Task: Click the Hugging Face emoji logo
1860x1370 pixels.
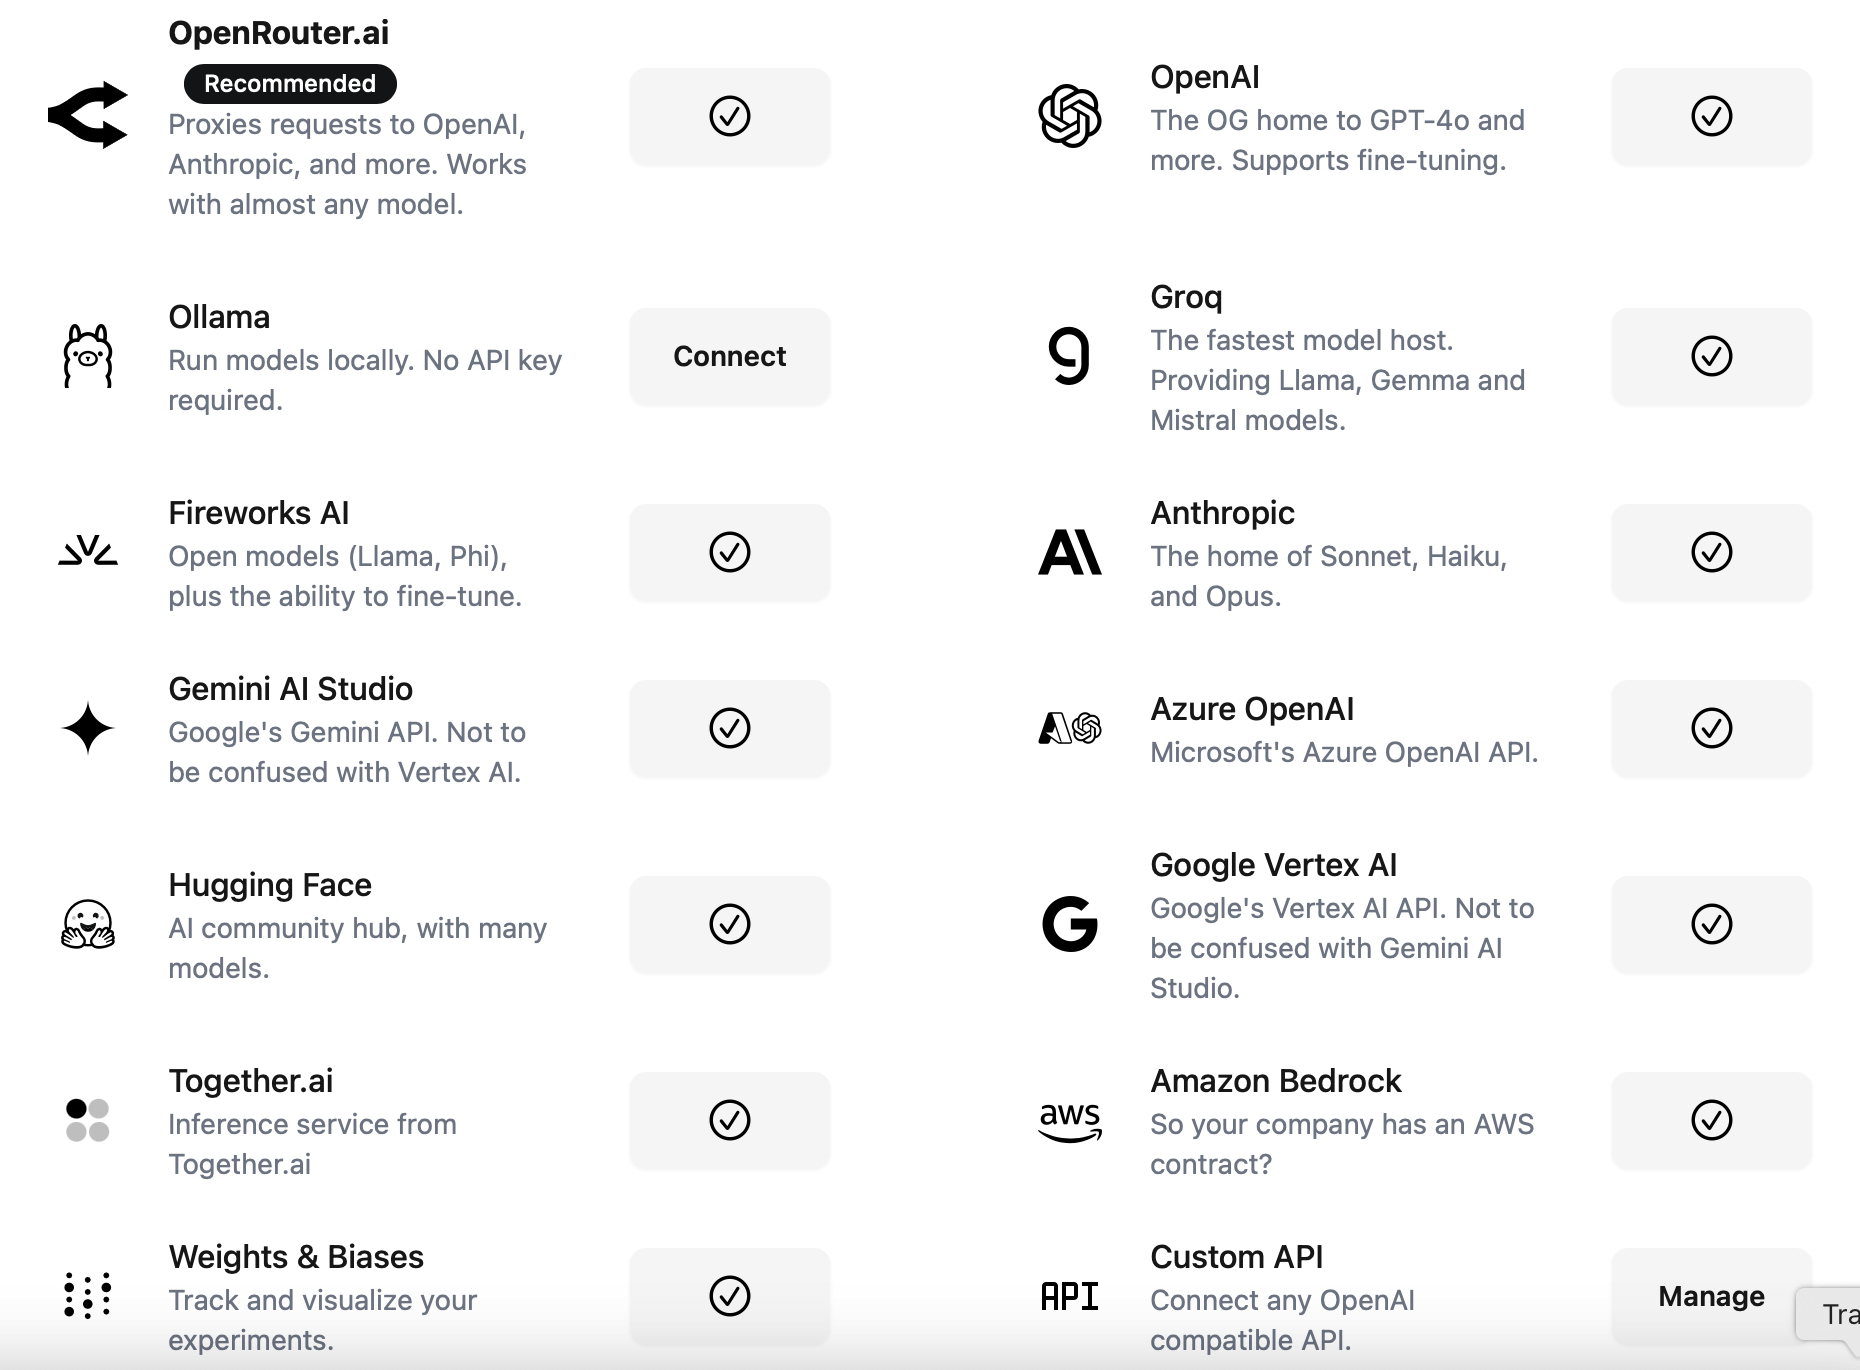Action: click(88, 924)
